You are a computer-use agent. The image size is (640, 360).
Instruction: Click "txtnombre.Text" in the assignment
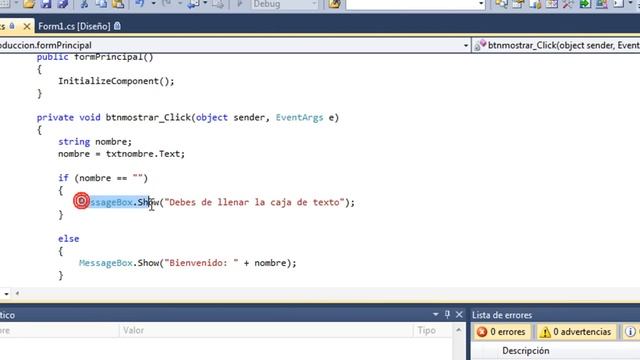pyautogui.click(x=143, y=154)
